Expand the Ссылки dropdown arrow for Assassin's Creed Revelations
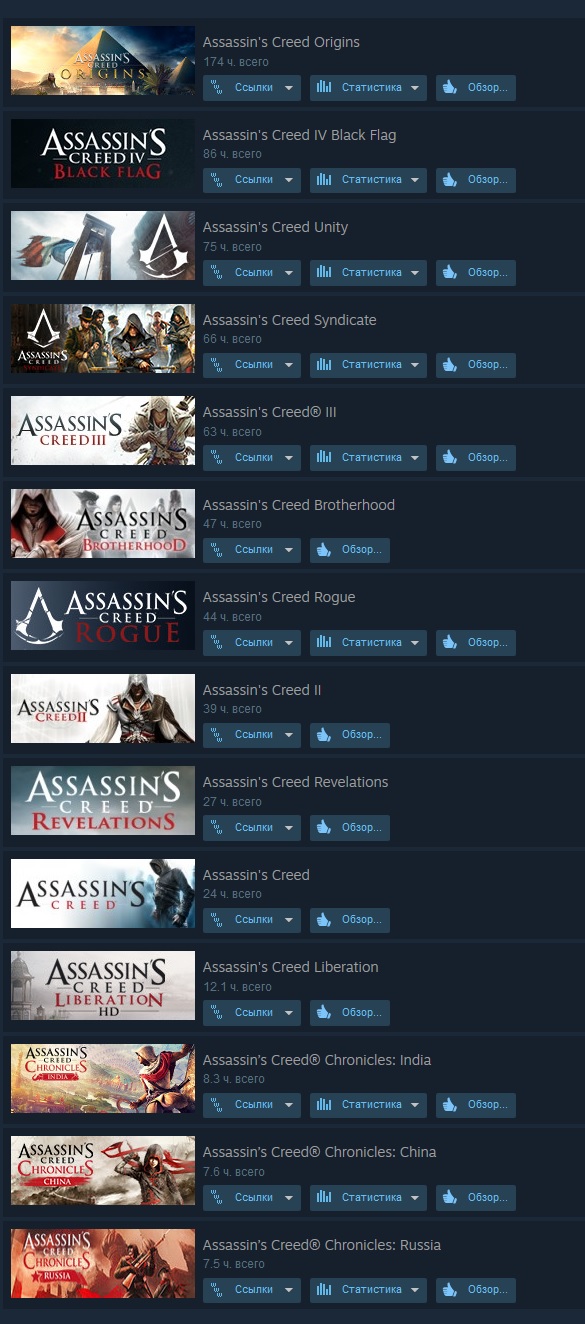 [x=289, y=828]
